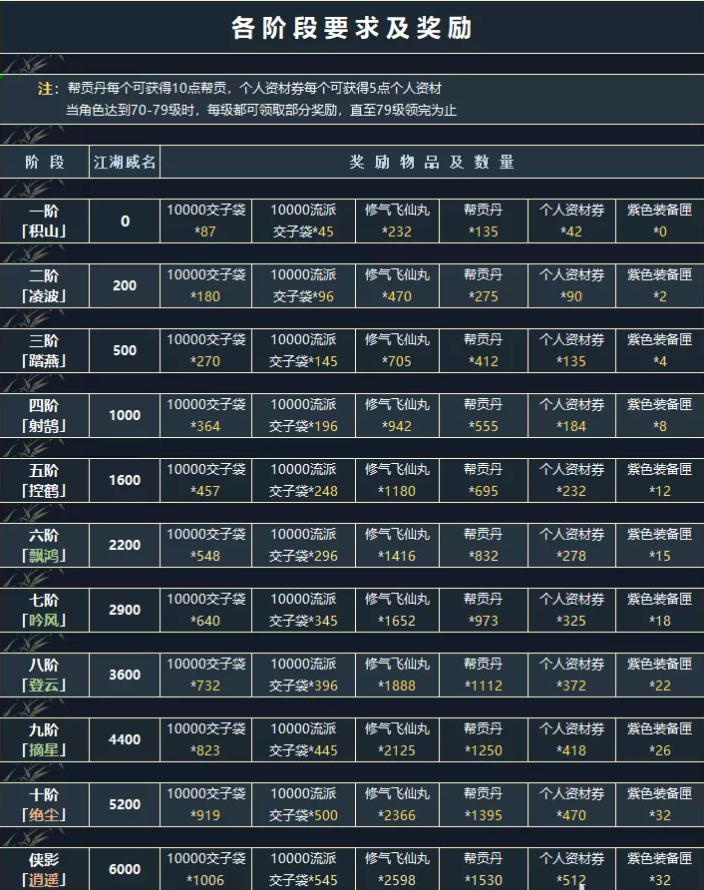Image resolution: width=704 pixels, height=890 pixels.
Task: Click the 10000交子袋 *1006 cell
Action: coord(206,869)
